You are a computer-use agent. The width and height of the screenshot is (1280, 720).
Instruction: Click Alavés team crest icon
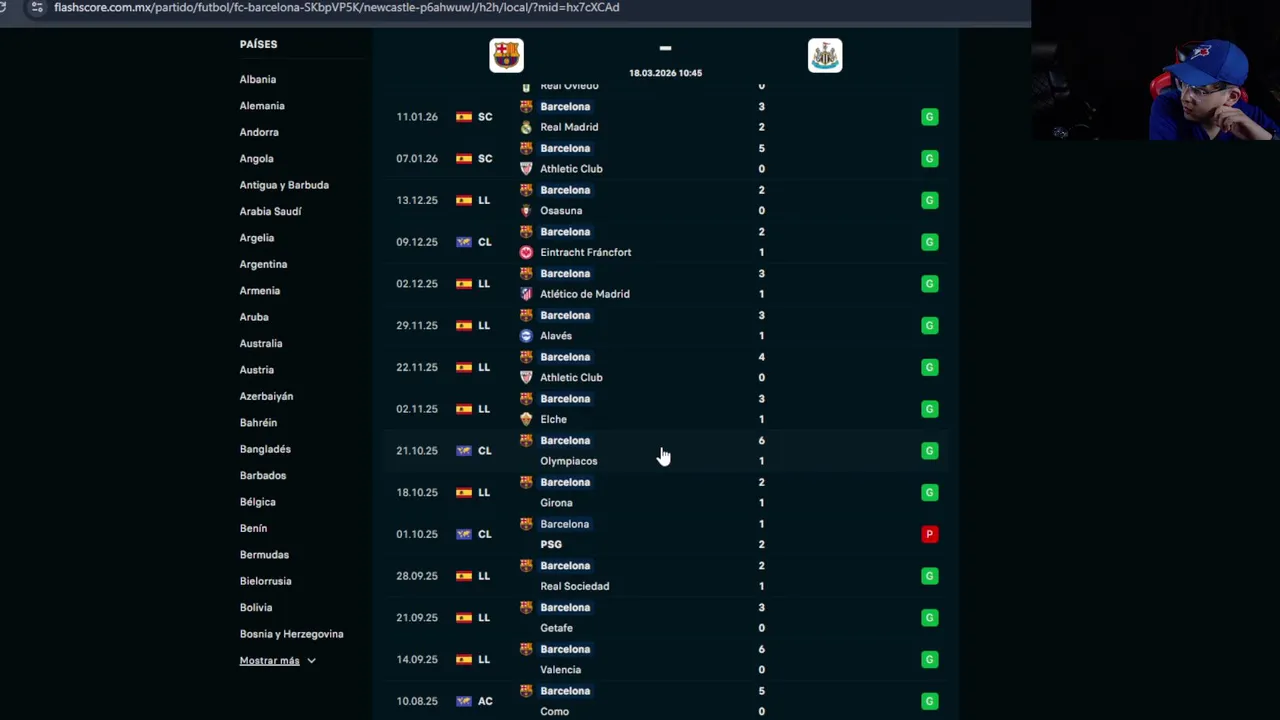point(526,336)
